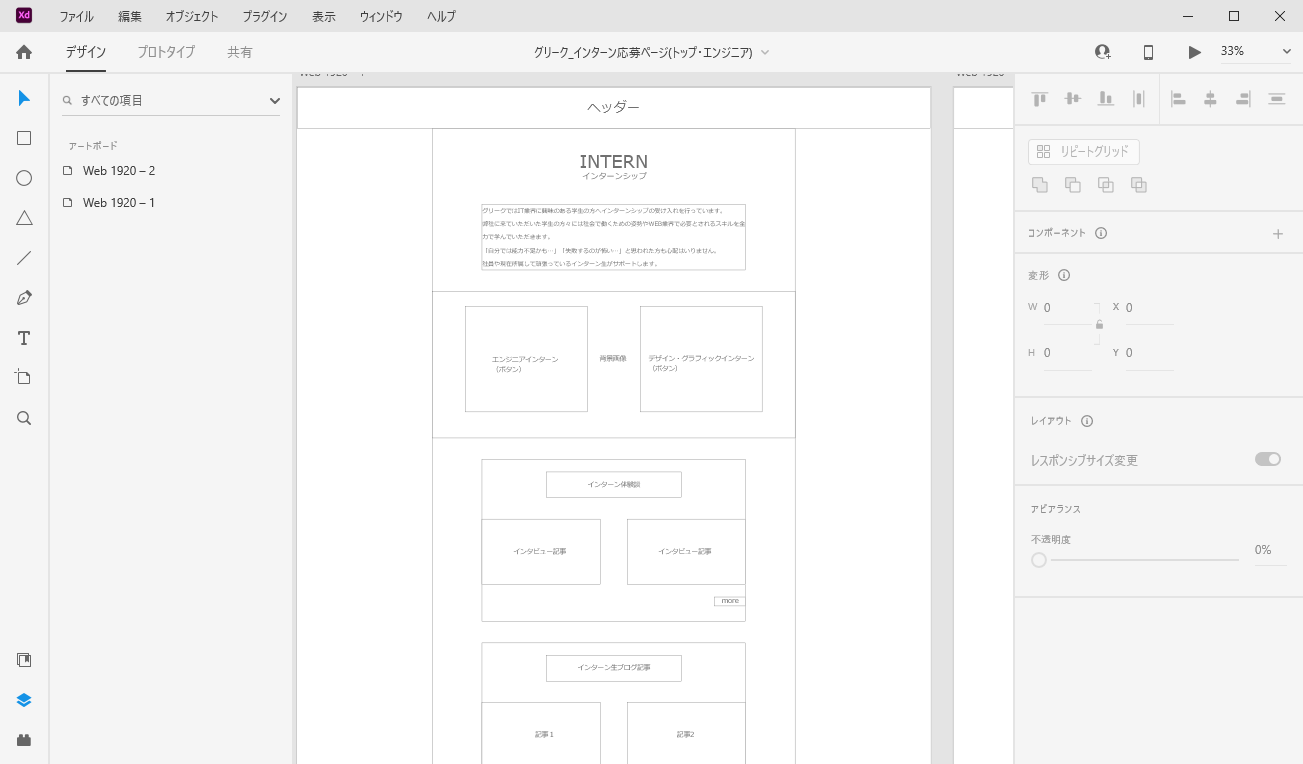Click リピートグリッド button
The image size is (1303, 764).
(1084, 152)
